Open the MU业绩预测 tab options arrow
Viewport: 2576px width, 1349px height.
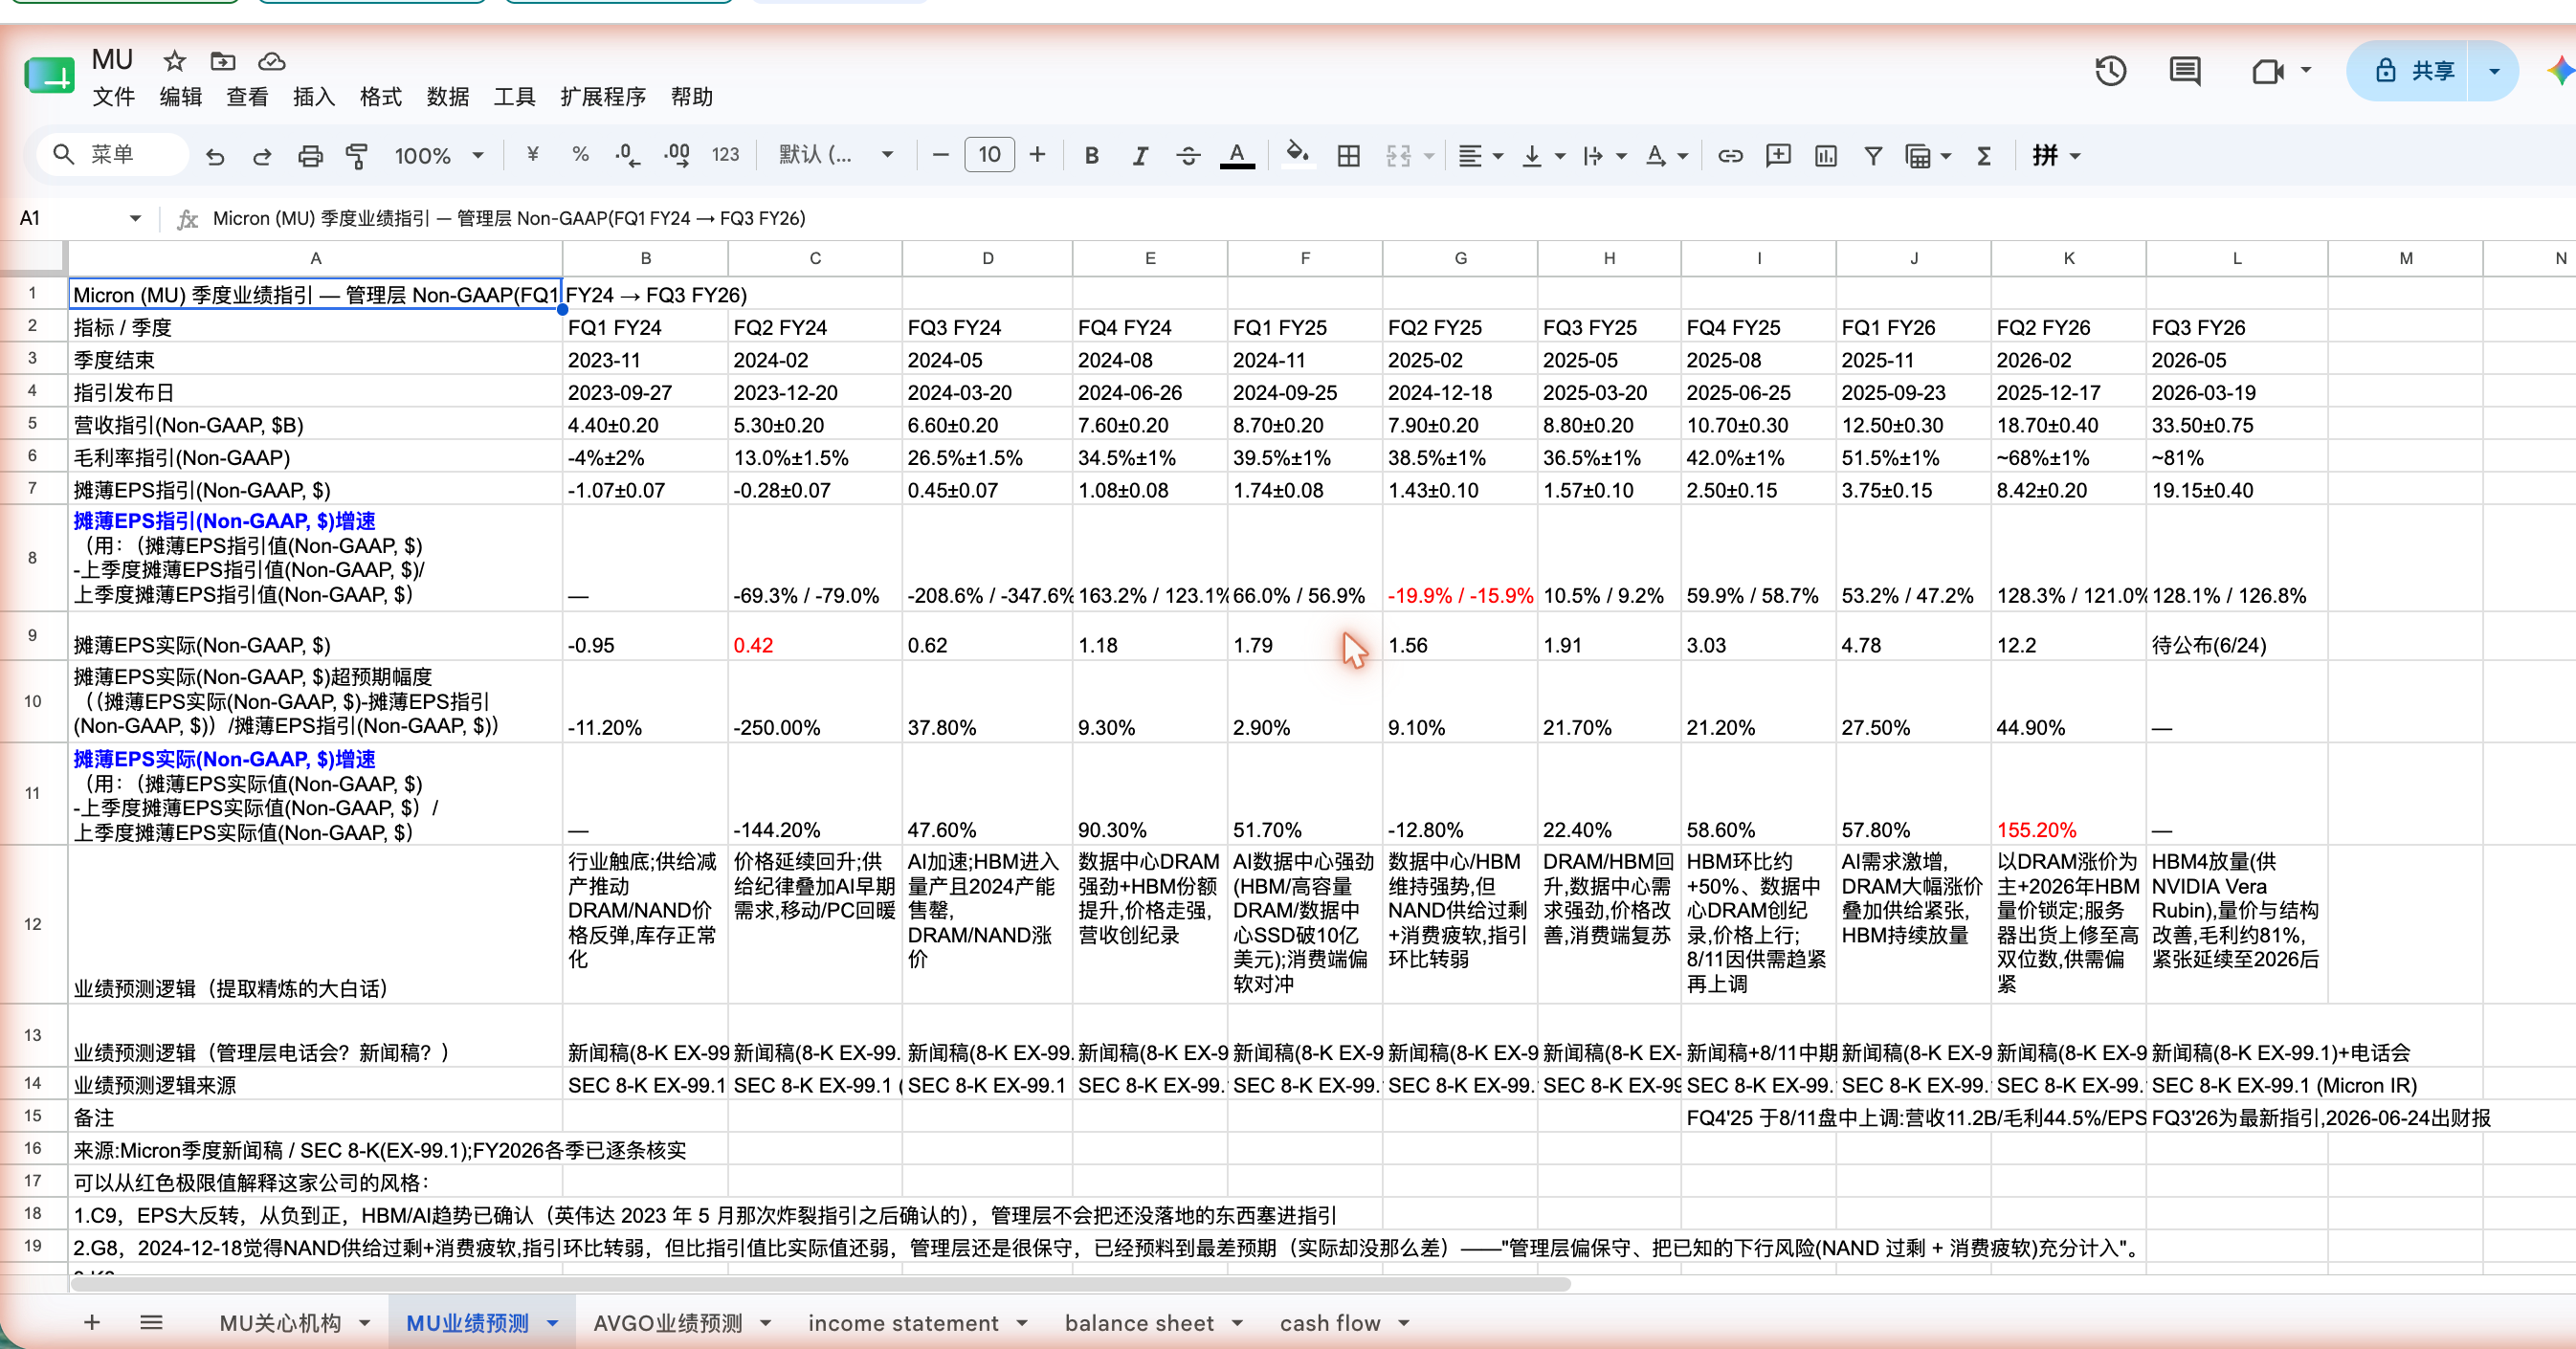552,1323
